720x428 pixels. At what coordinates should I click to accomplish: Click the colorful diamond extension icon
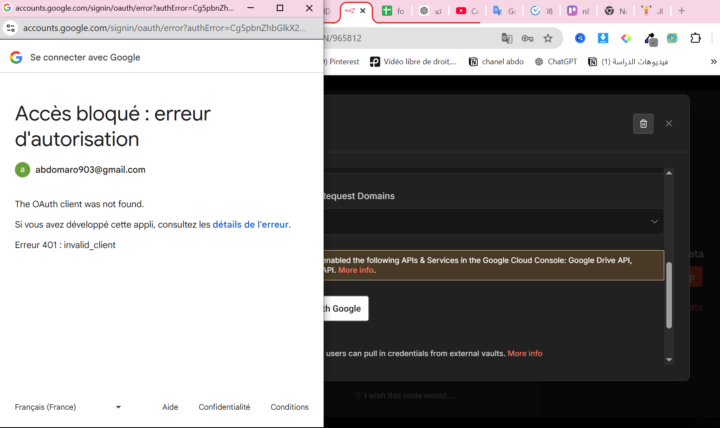pos(626,39)
